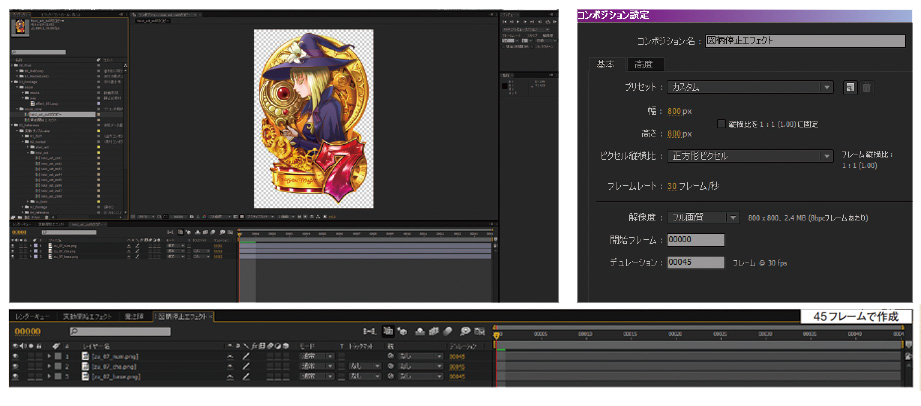The width and height of the screenshot is (921, 406).
Task: Click the 幅 width value 800
Action: pyautogui.click(x=674, y=111)
